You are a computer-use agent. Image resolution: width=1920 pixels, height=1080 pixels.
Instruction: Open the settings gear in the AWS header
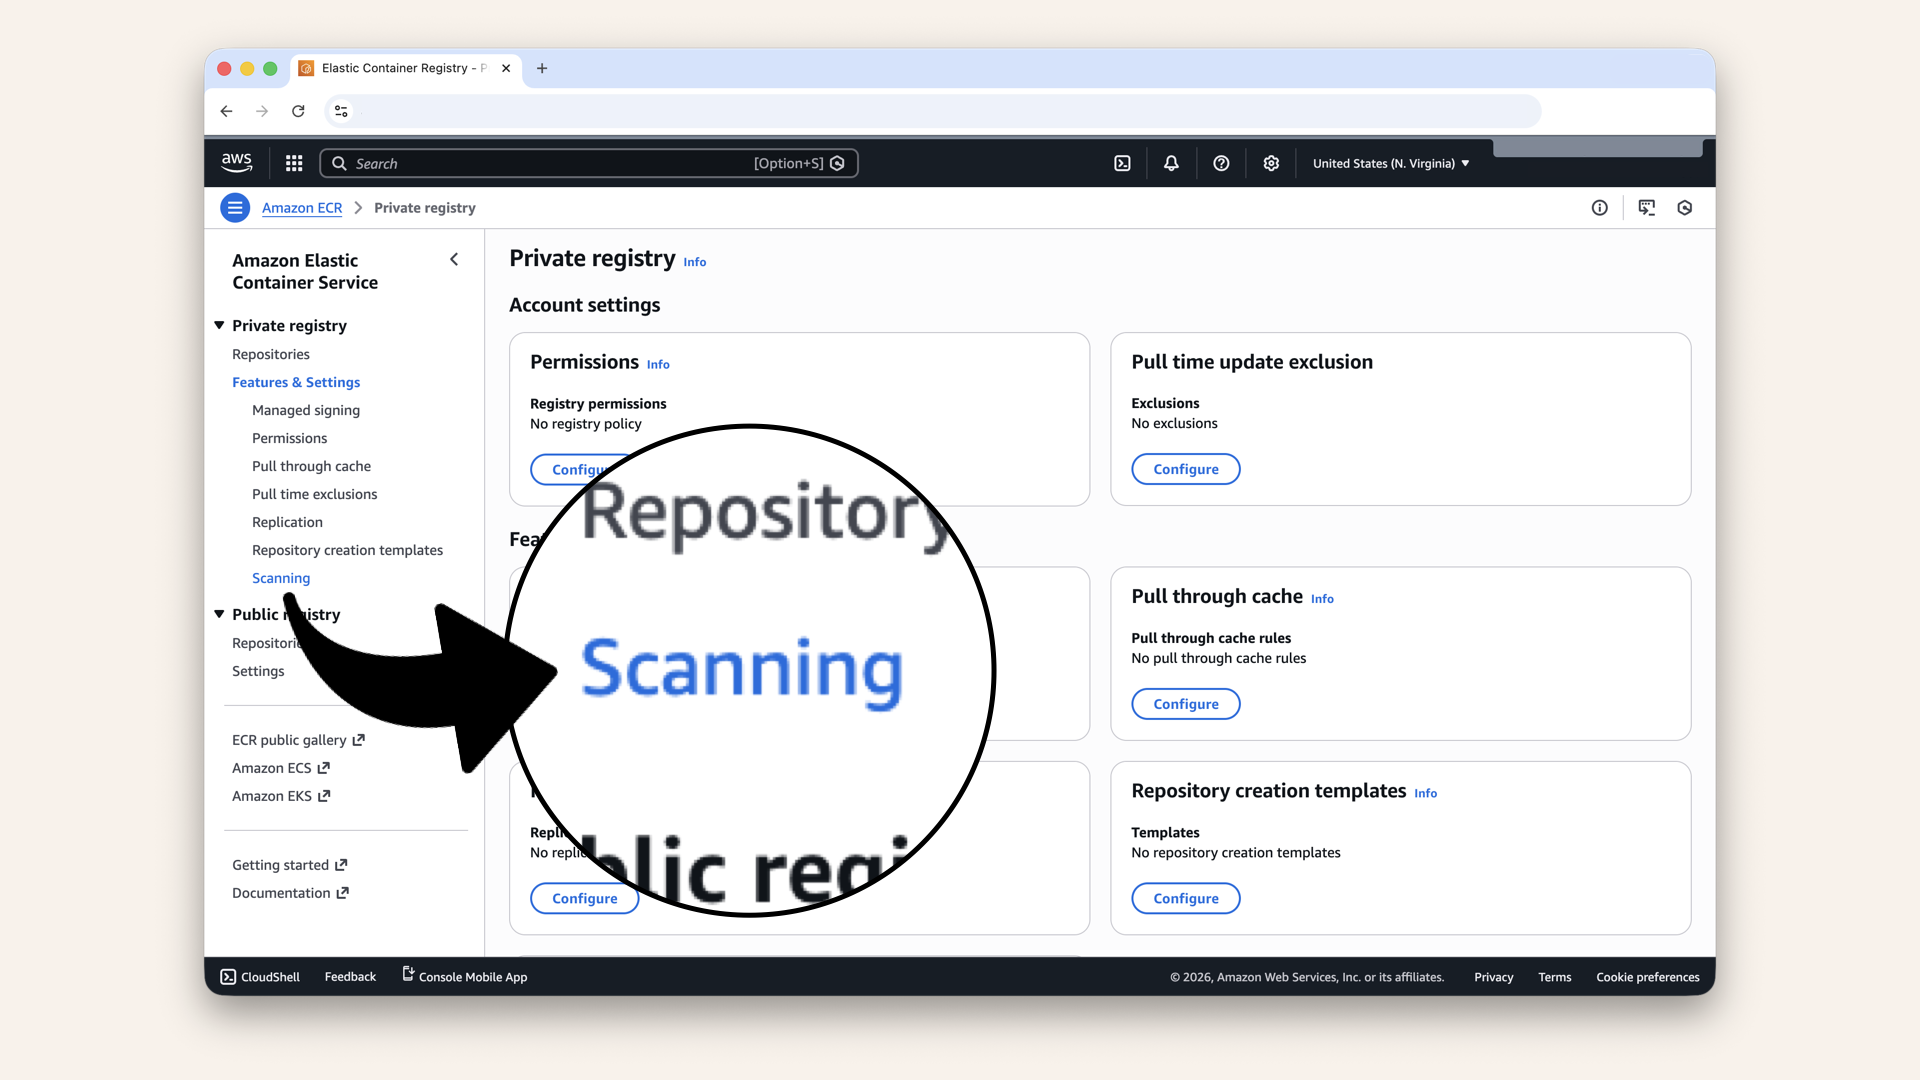[1271, 163]
